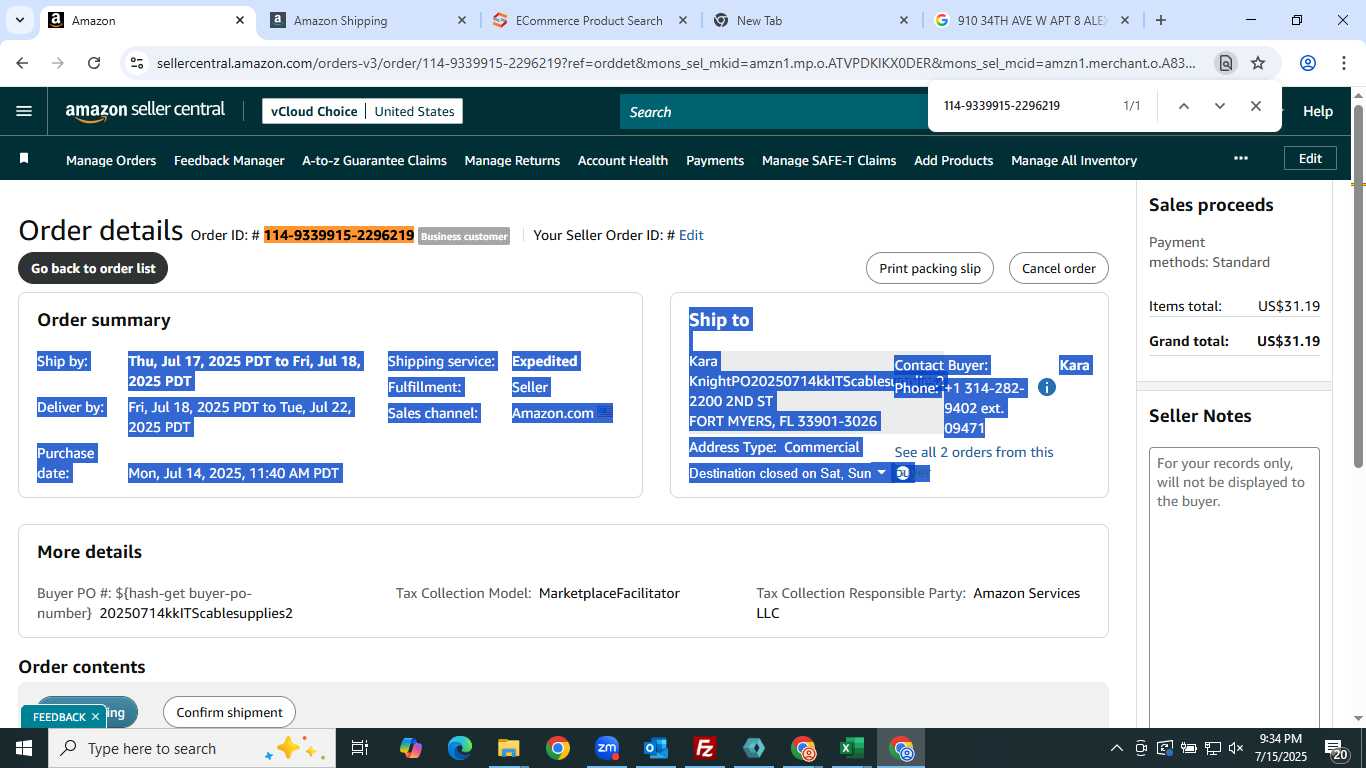1366x768 pixels.
Task: Click the Cancel order button
Action: pyautogui.click(x=1059, y=268)
